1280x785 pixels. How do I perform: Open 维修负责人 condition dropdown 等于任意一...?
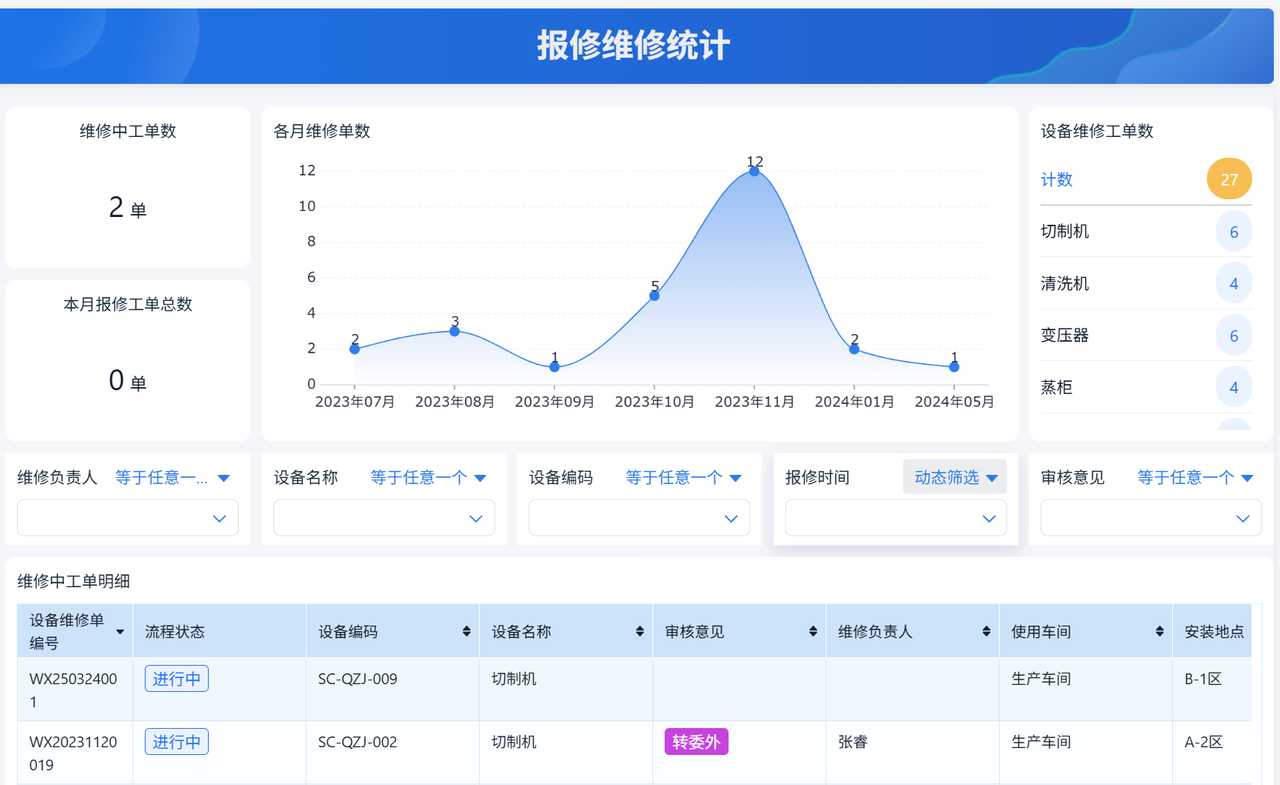[x=172, y=478]
